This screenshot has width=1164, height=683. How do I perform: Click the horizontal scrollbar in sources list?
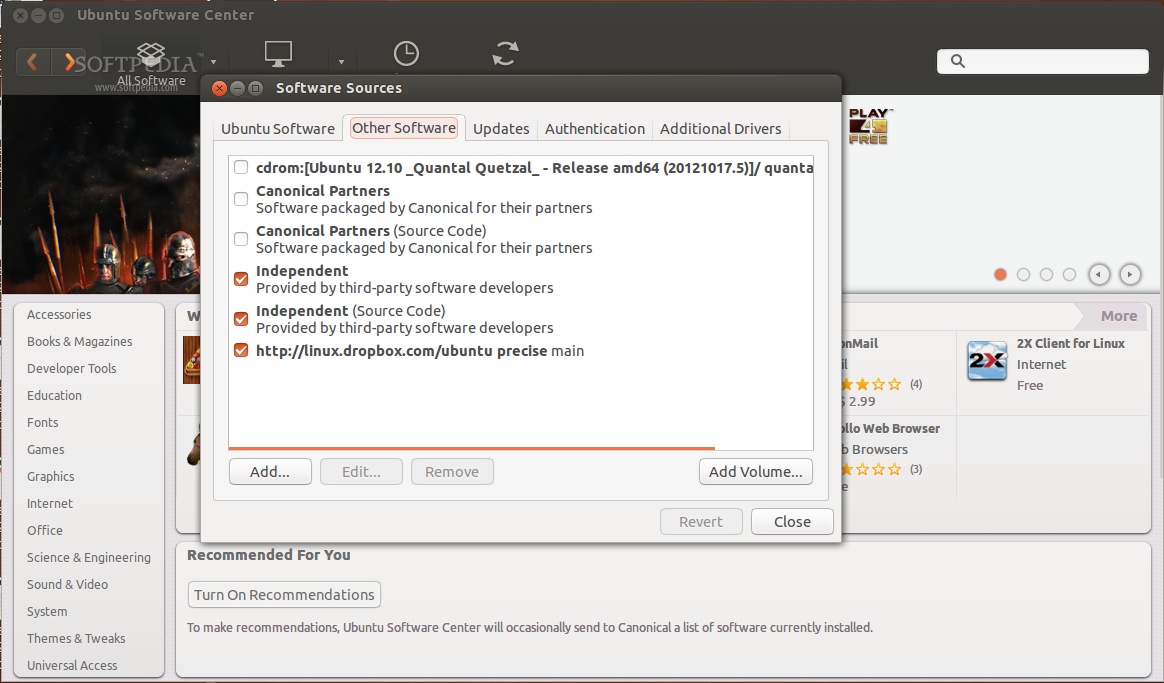pyautogui.click(x=471, y=448)
